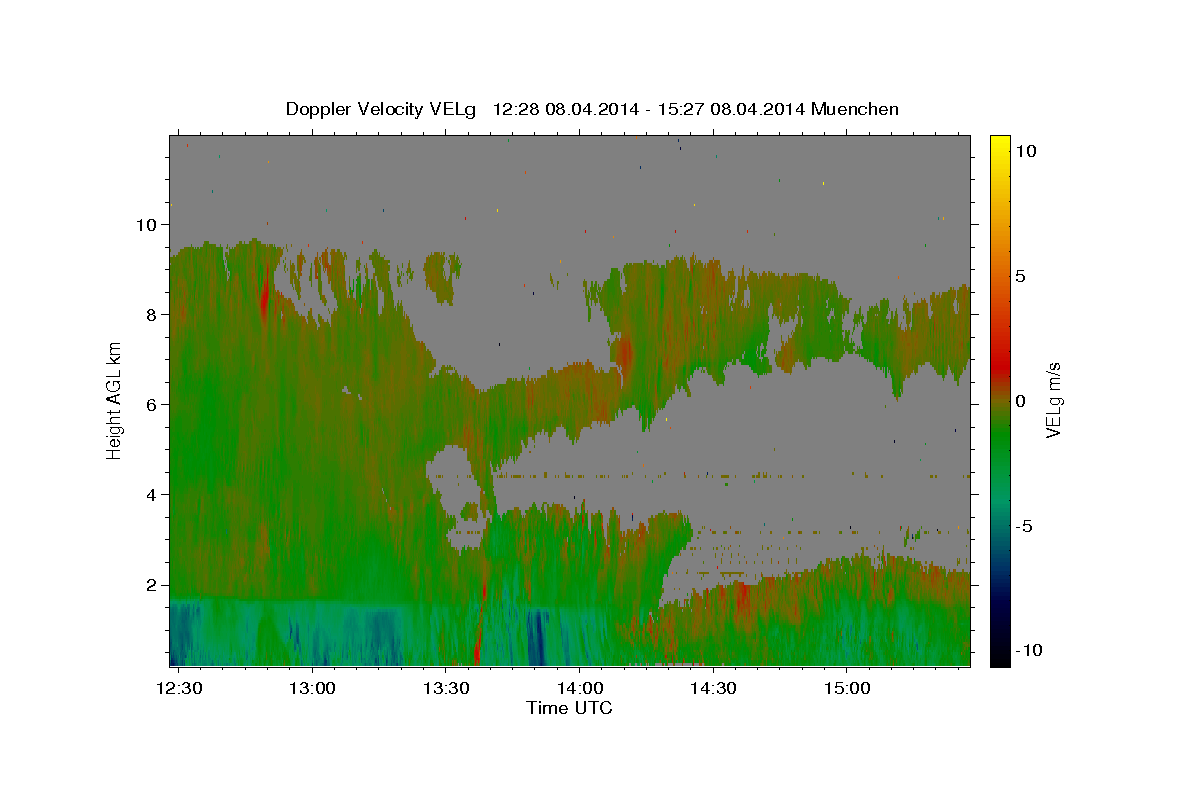Viewport: 1200px width, 800px height.
Task: Click the '14:30' time axis label
Action: (x=713, y=688)
